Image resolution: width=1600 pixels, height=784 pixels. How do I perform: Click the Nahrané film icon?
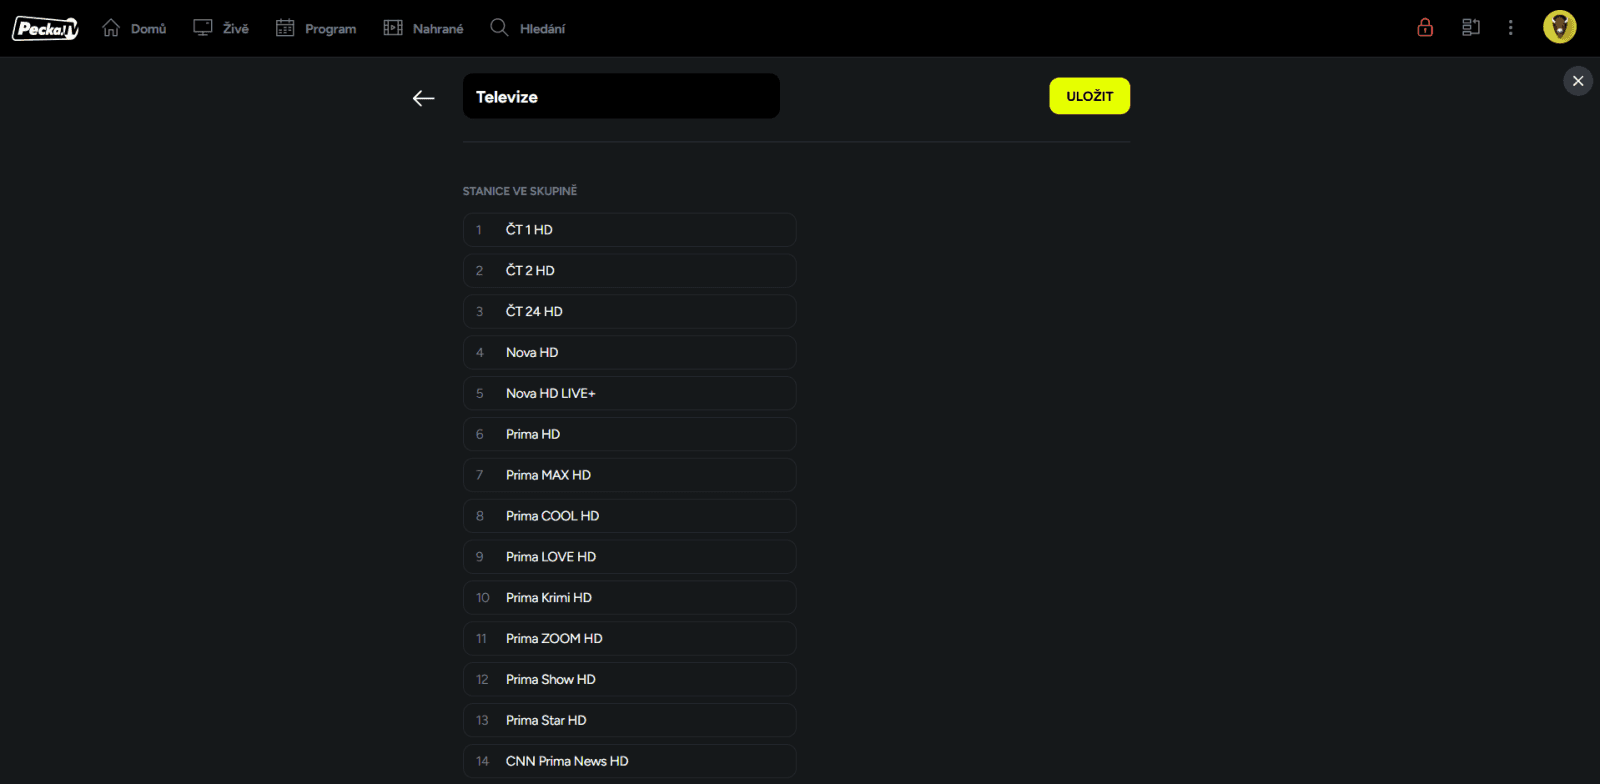[x=393, y=28]
